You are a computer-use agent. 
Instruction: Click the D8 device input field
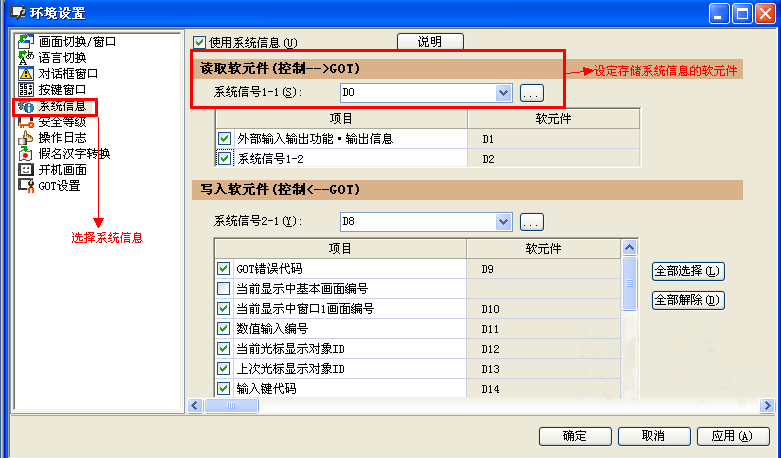(416, 221)
